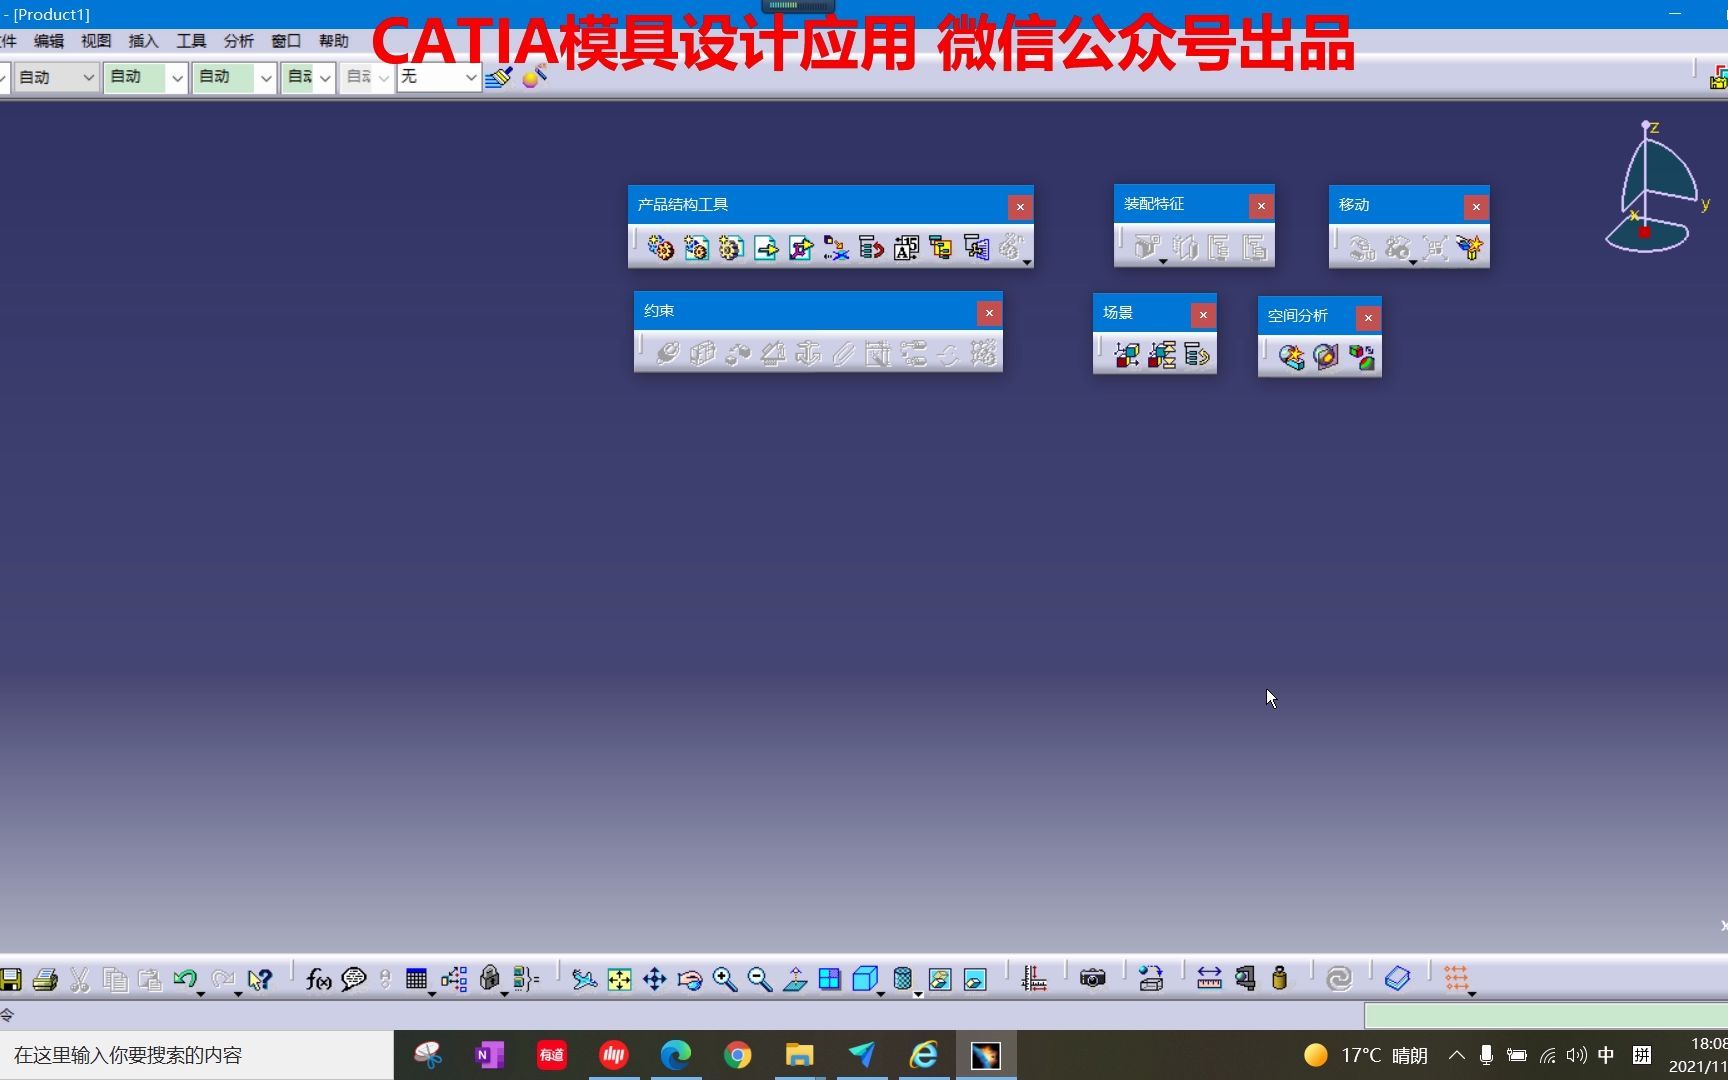1728x1080 pixels.
Task: Click the Selective Load icon
Action: [941, 247]
